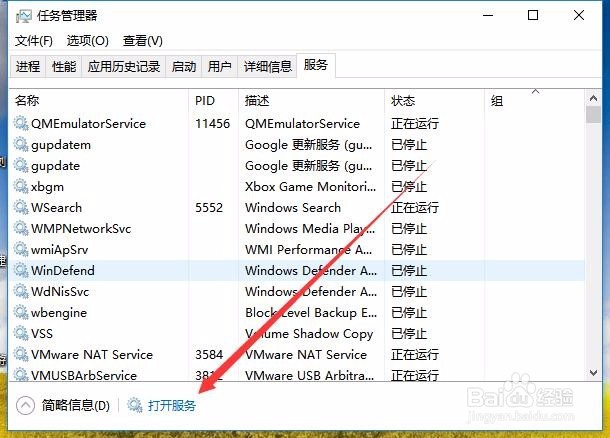610x438 pixels.
Task: Click the gear icon beside VMUSBArbService
Action: (21, 374)
